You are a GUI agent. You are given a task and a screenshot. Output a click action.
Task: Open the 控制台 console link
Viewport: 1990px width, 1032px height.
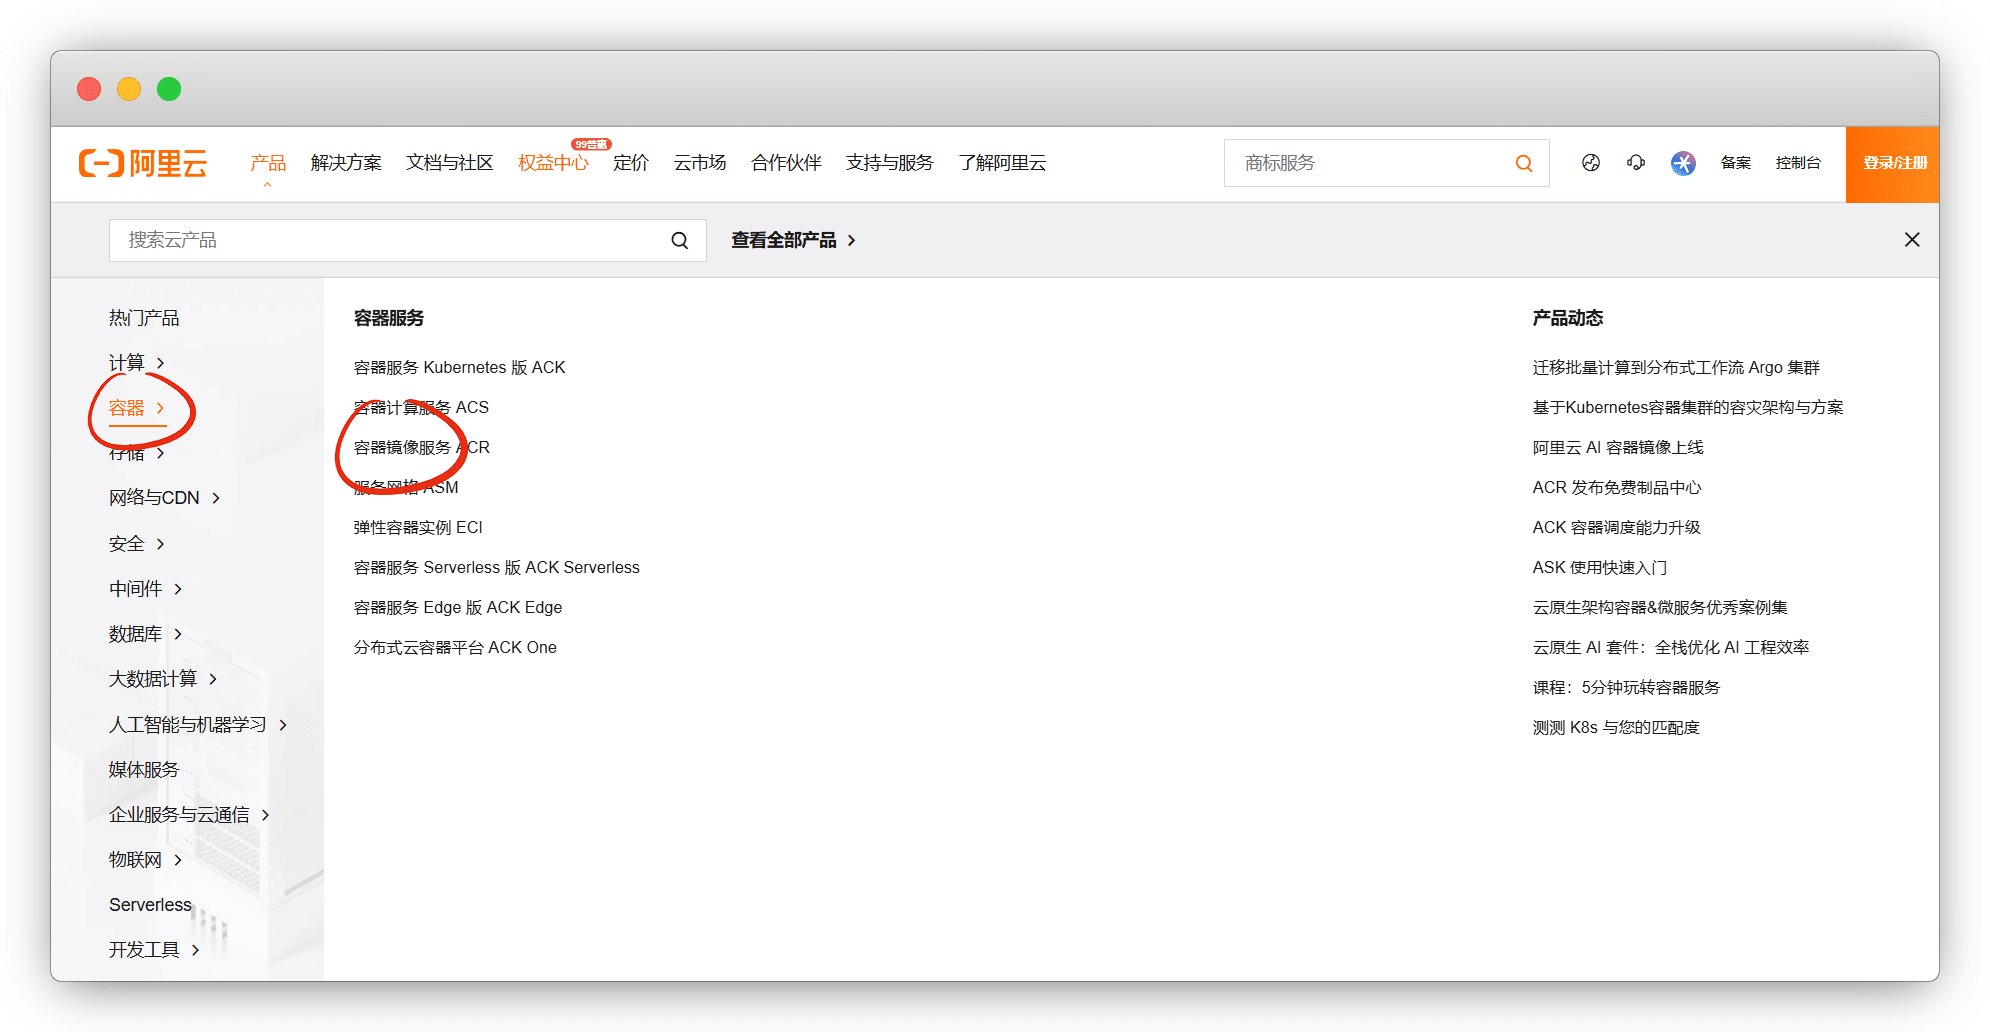[1798, 163]
